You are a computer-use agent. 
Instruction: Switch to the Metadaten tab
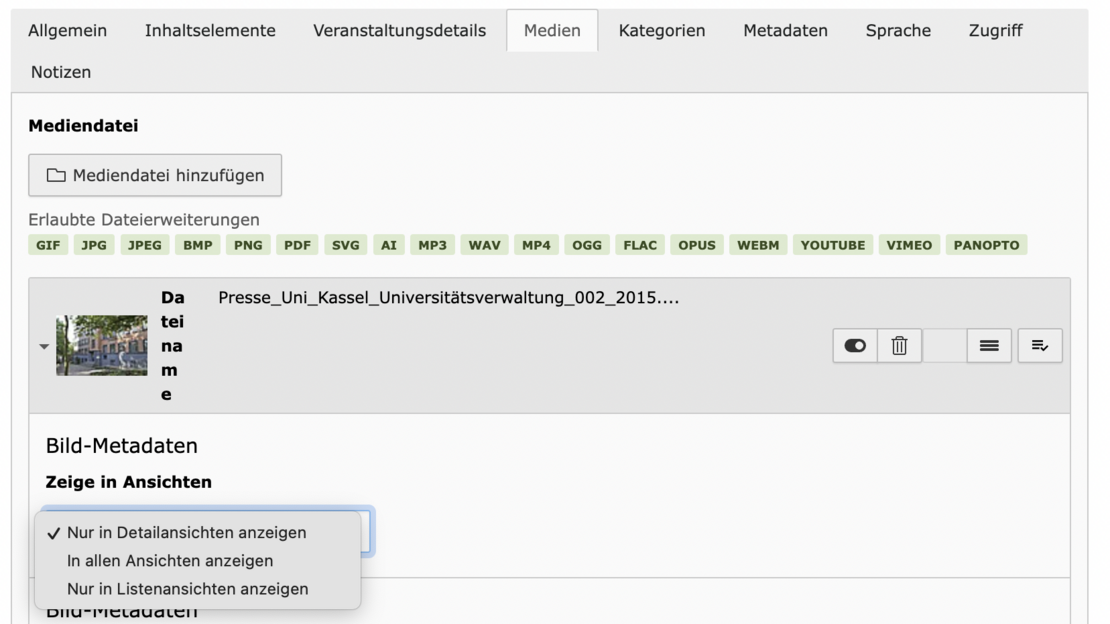pos(785,31)
